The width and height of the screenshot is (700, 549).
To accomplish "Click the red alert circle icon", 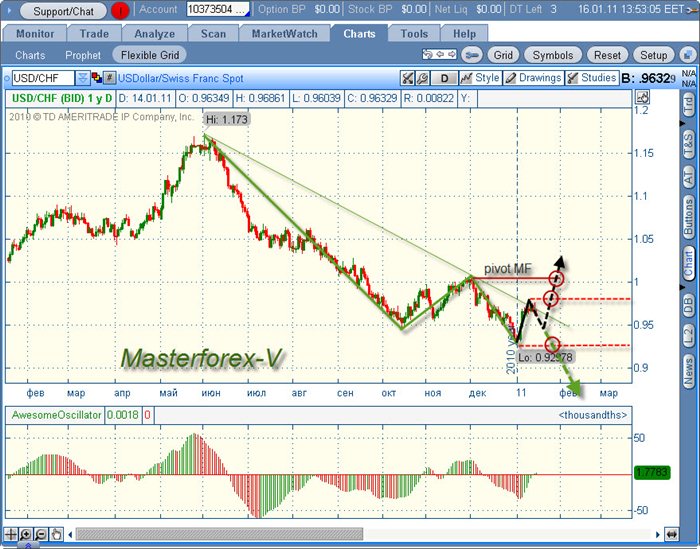I will tap(120, 10).
